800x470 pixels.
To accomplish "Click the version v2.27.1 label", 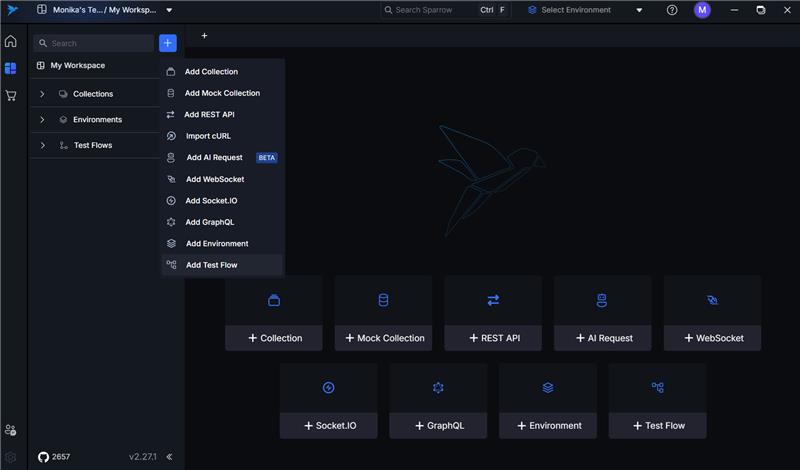I will pos(143,457).
